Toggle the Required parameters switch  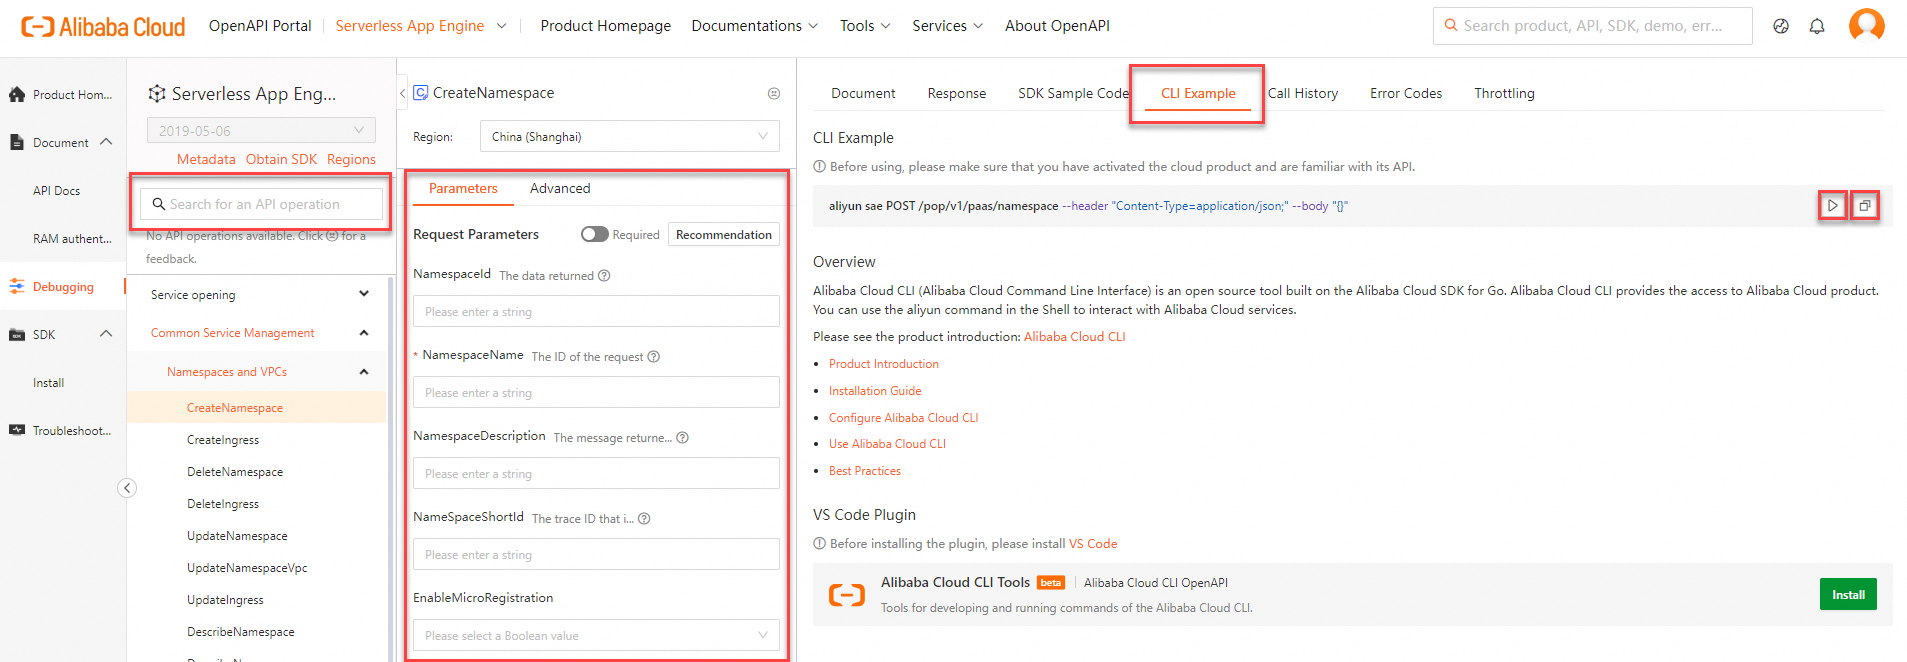595,234
